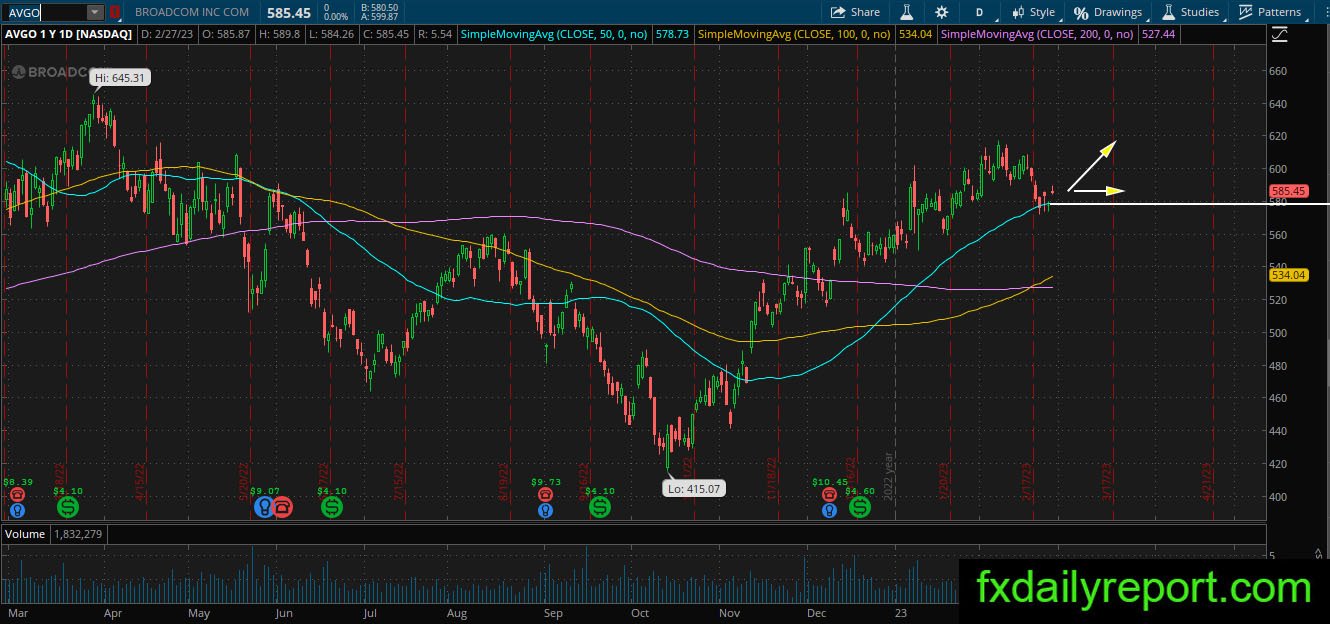This screenshot has width=1330, height=624.
Task: Click the chart mode icon above the price axis
Action: click(1279, 34)
